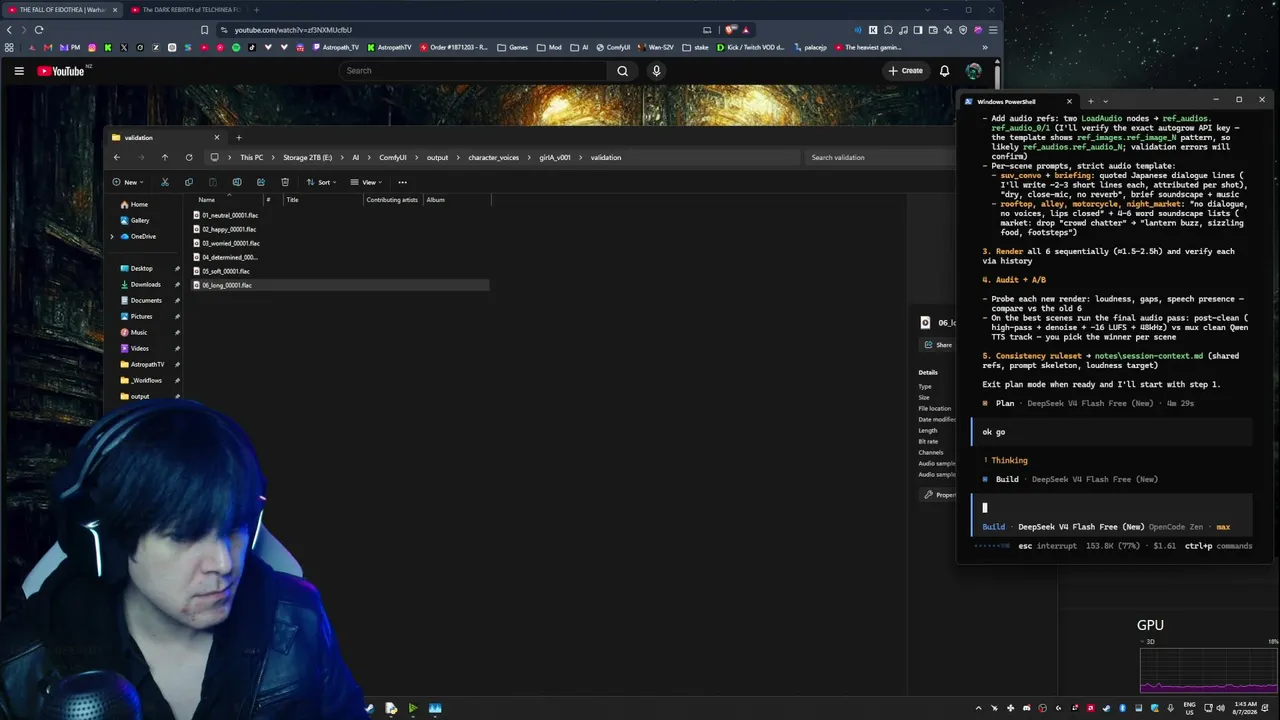Click the YouTube Create button
The width and height of the screenshot is (1280, 720).
point(905,71)
